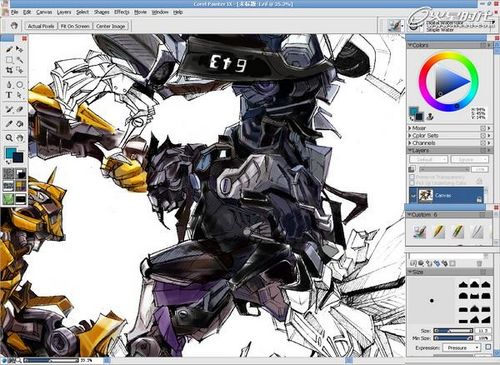This screenshot has width=500, height=365.
Task: Select the Layer Adjuster tool
Action: (x=20, y=50)
